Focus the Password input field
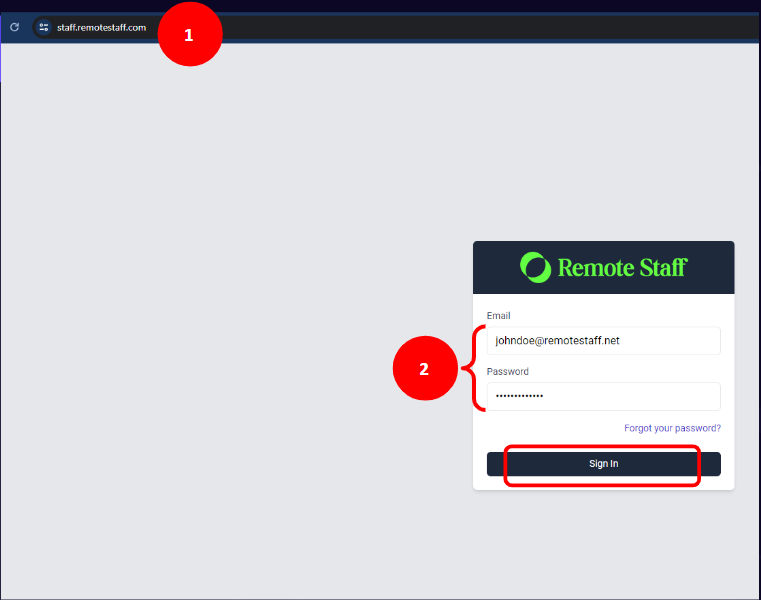Viewport: 761px width, 600px height. pos(603,397)
